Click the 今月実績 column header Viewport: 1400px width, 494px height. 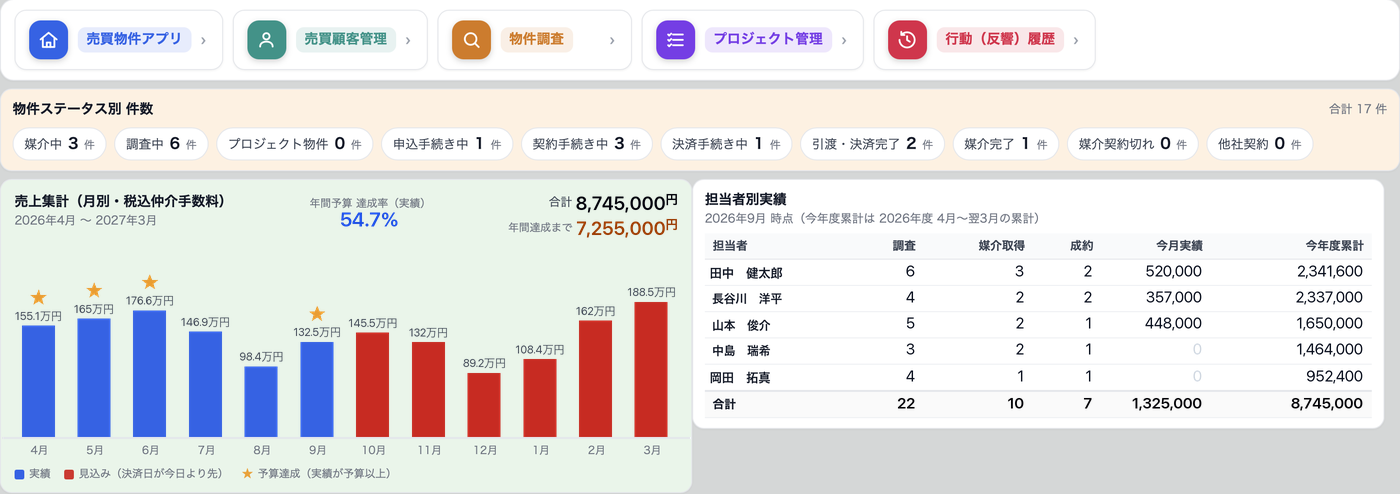[x=1179, y=246]
